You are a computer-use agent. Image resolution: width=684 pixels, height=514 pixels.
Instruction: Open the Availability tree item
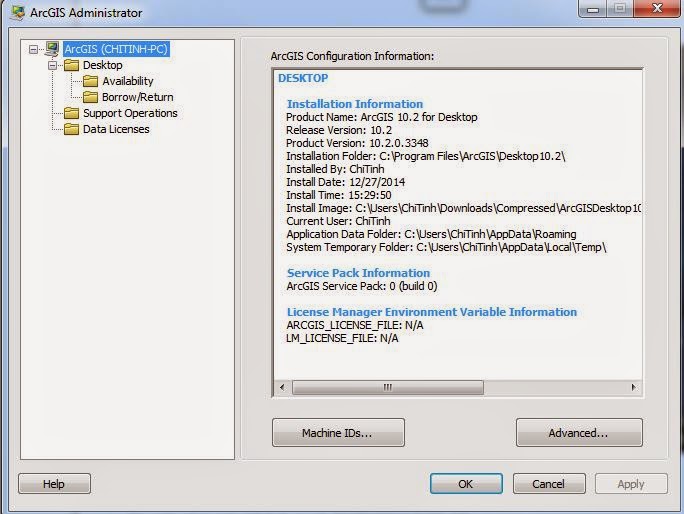pyautogui.click(x=128, y=81)
